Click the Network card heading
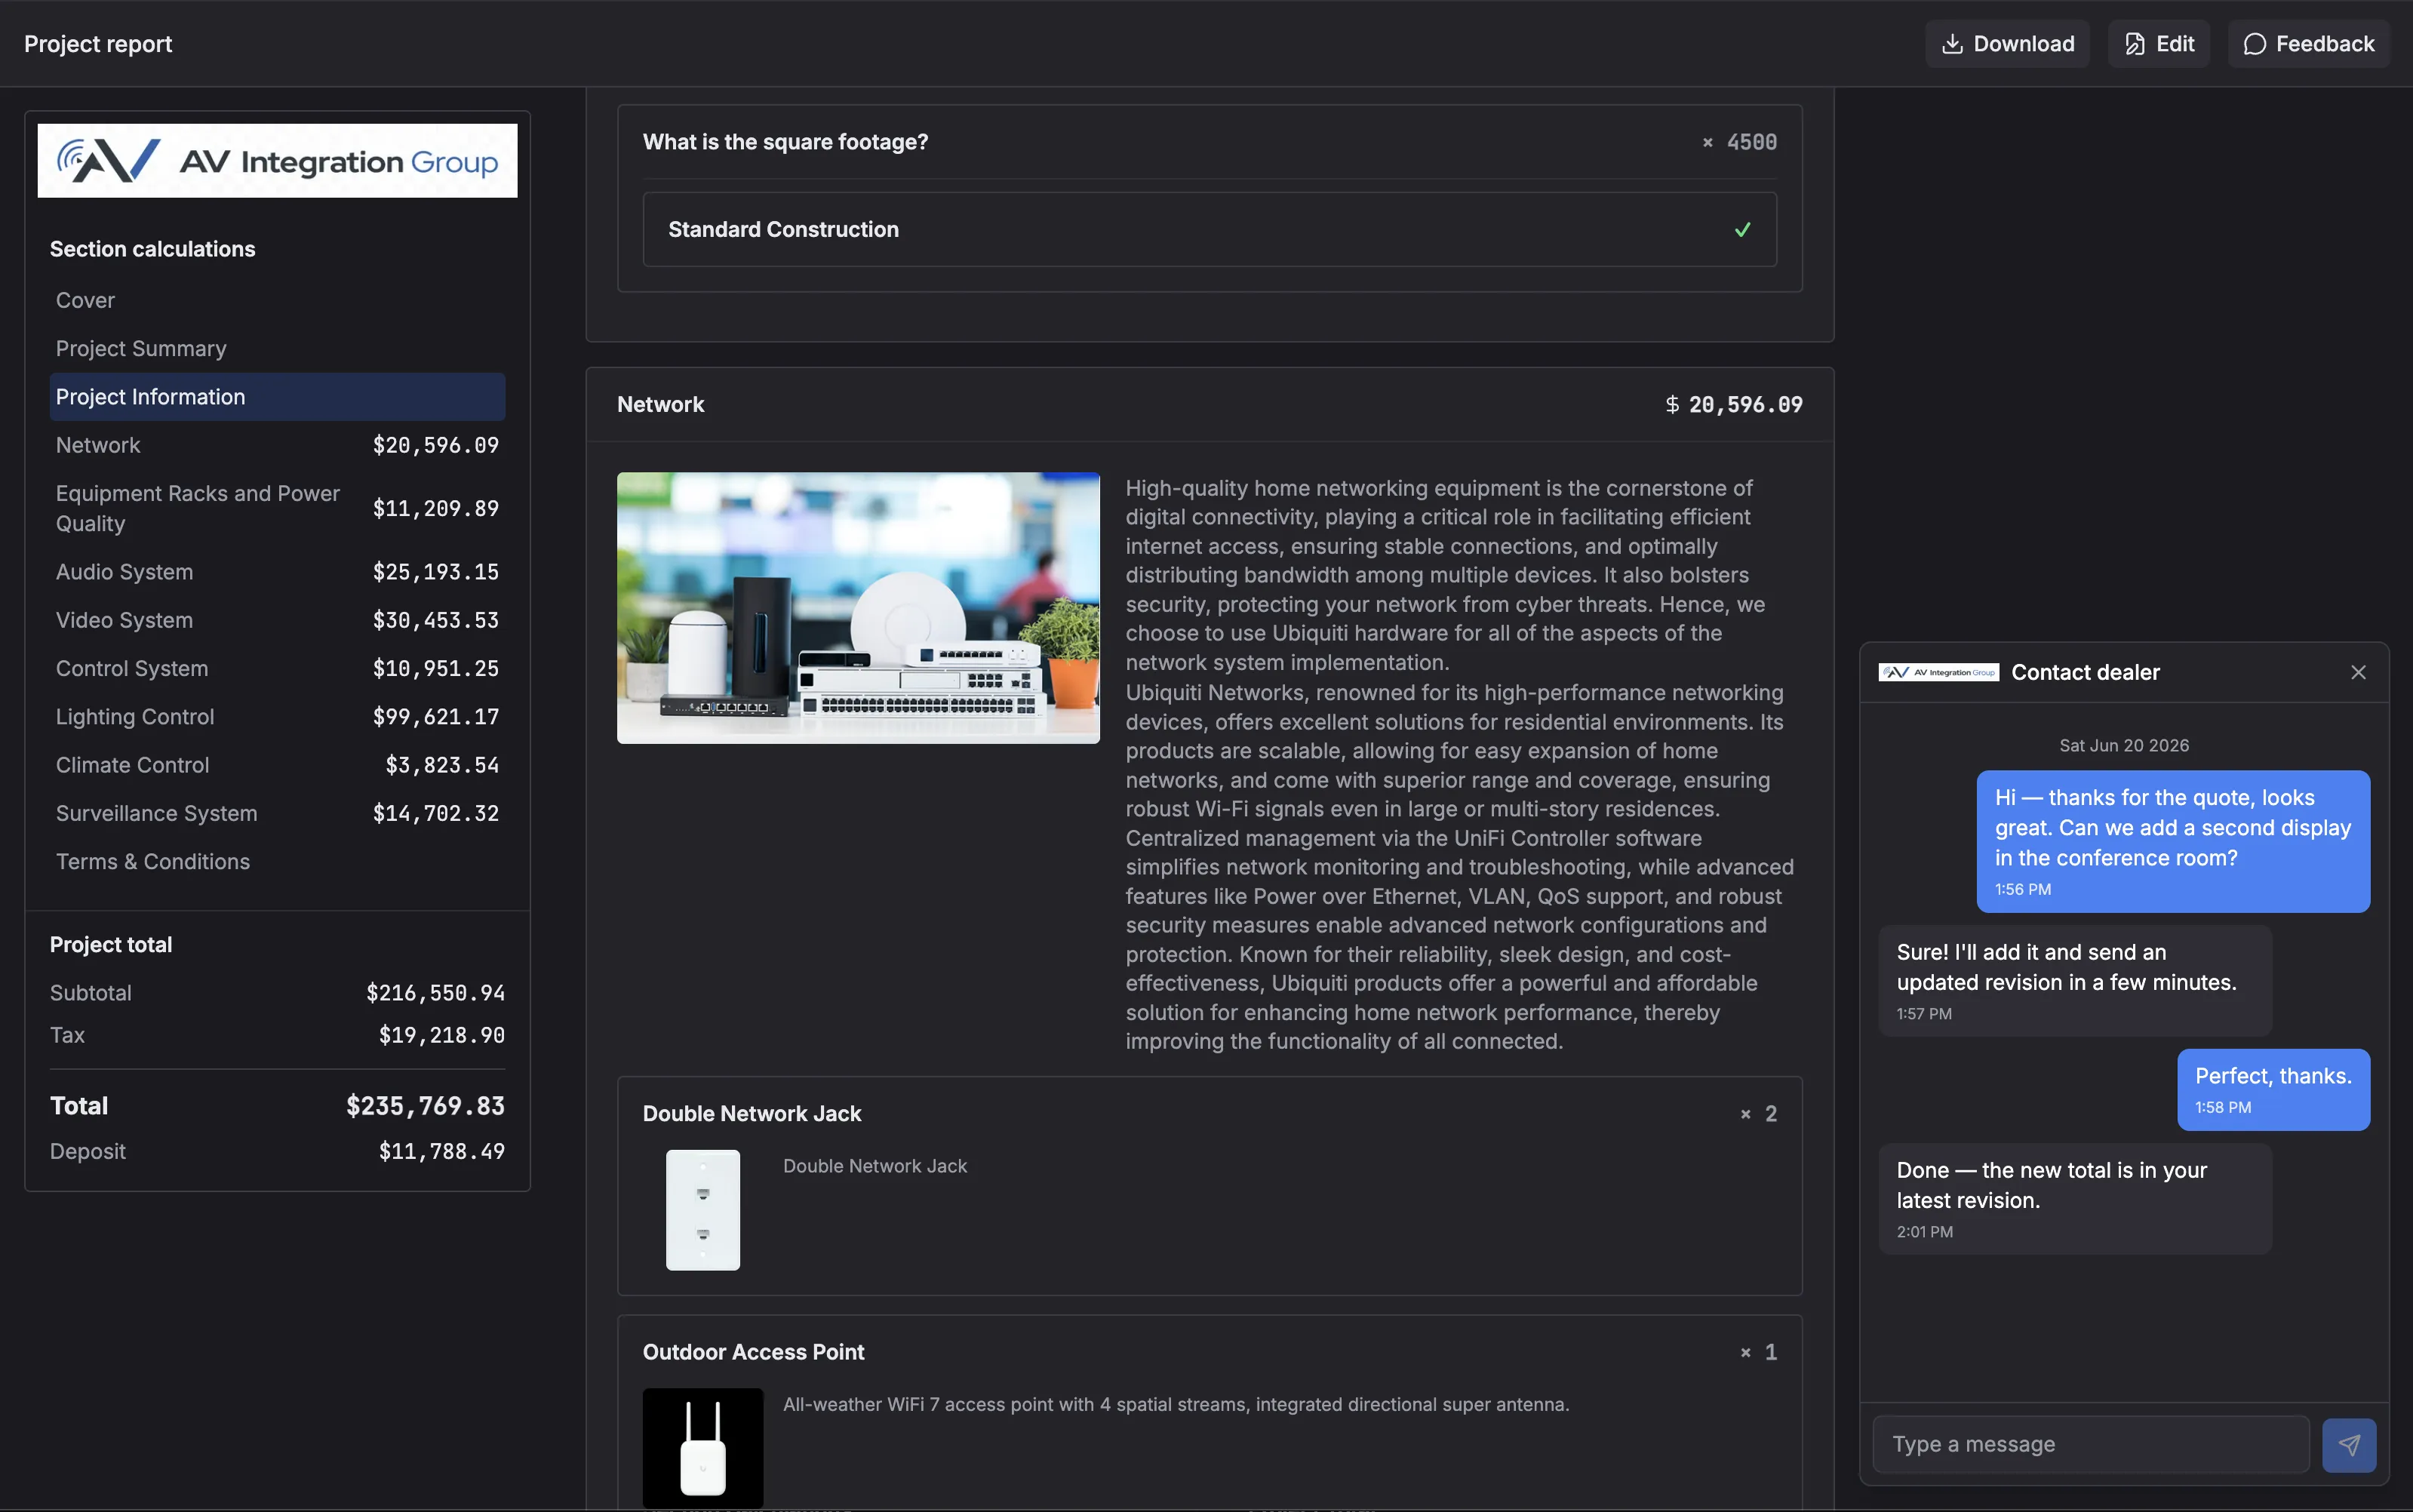Viewport: 2413px width, 1512px height. coord(660,404)
